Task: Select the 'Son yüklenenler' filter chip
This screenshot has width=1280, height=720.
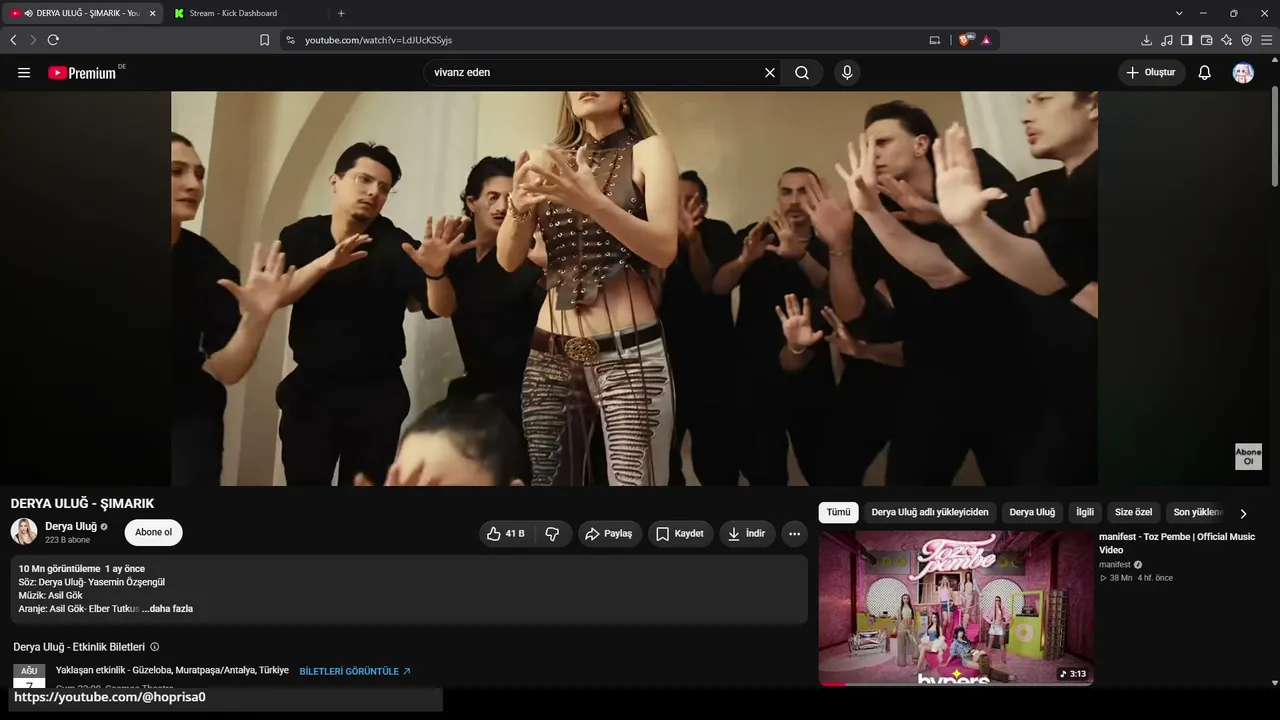Action: (x=1197, y=512)
